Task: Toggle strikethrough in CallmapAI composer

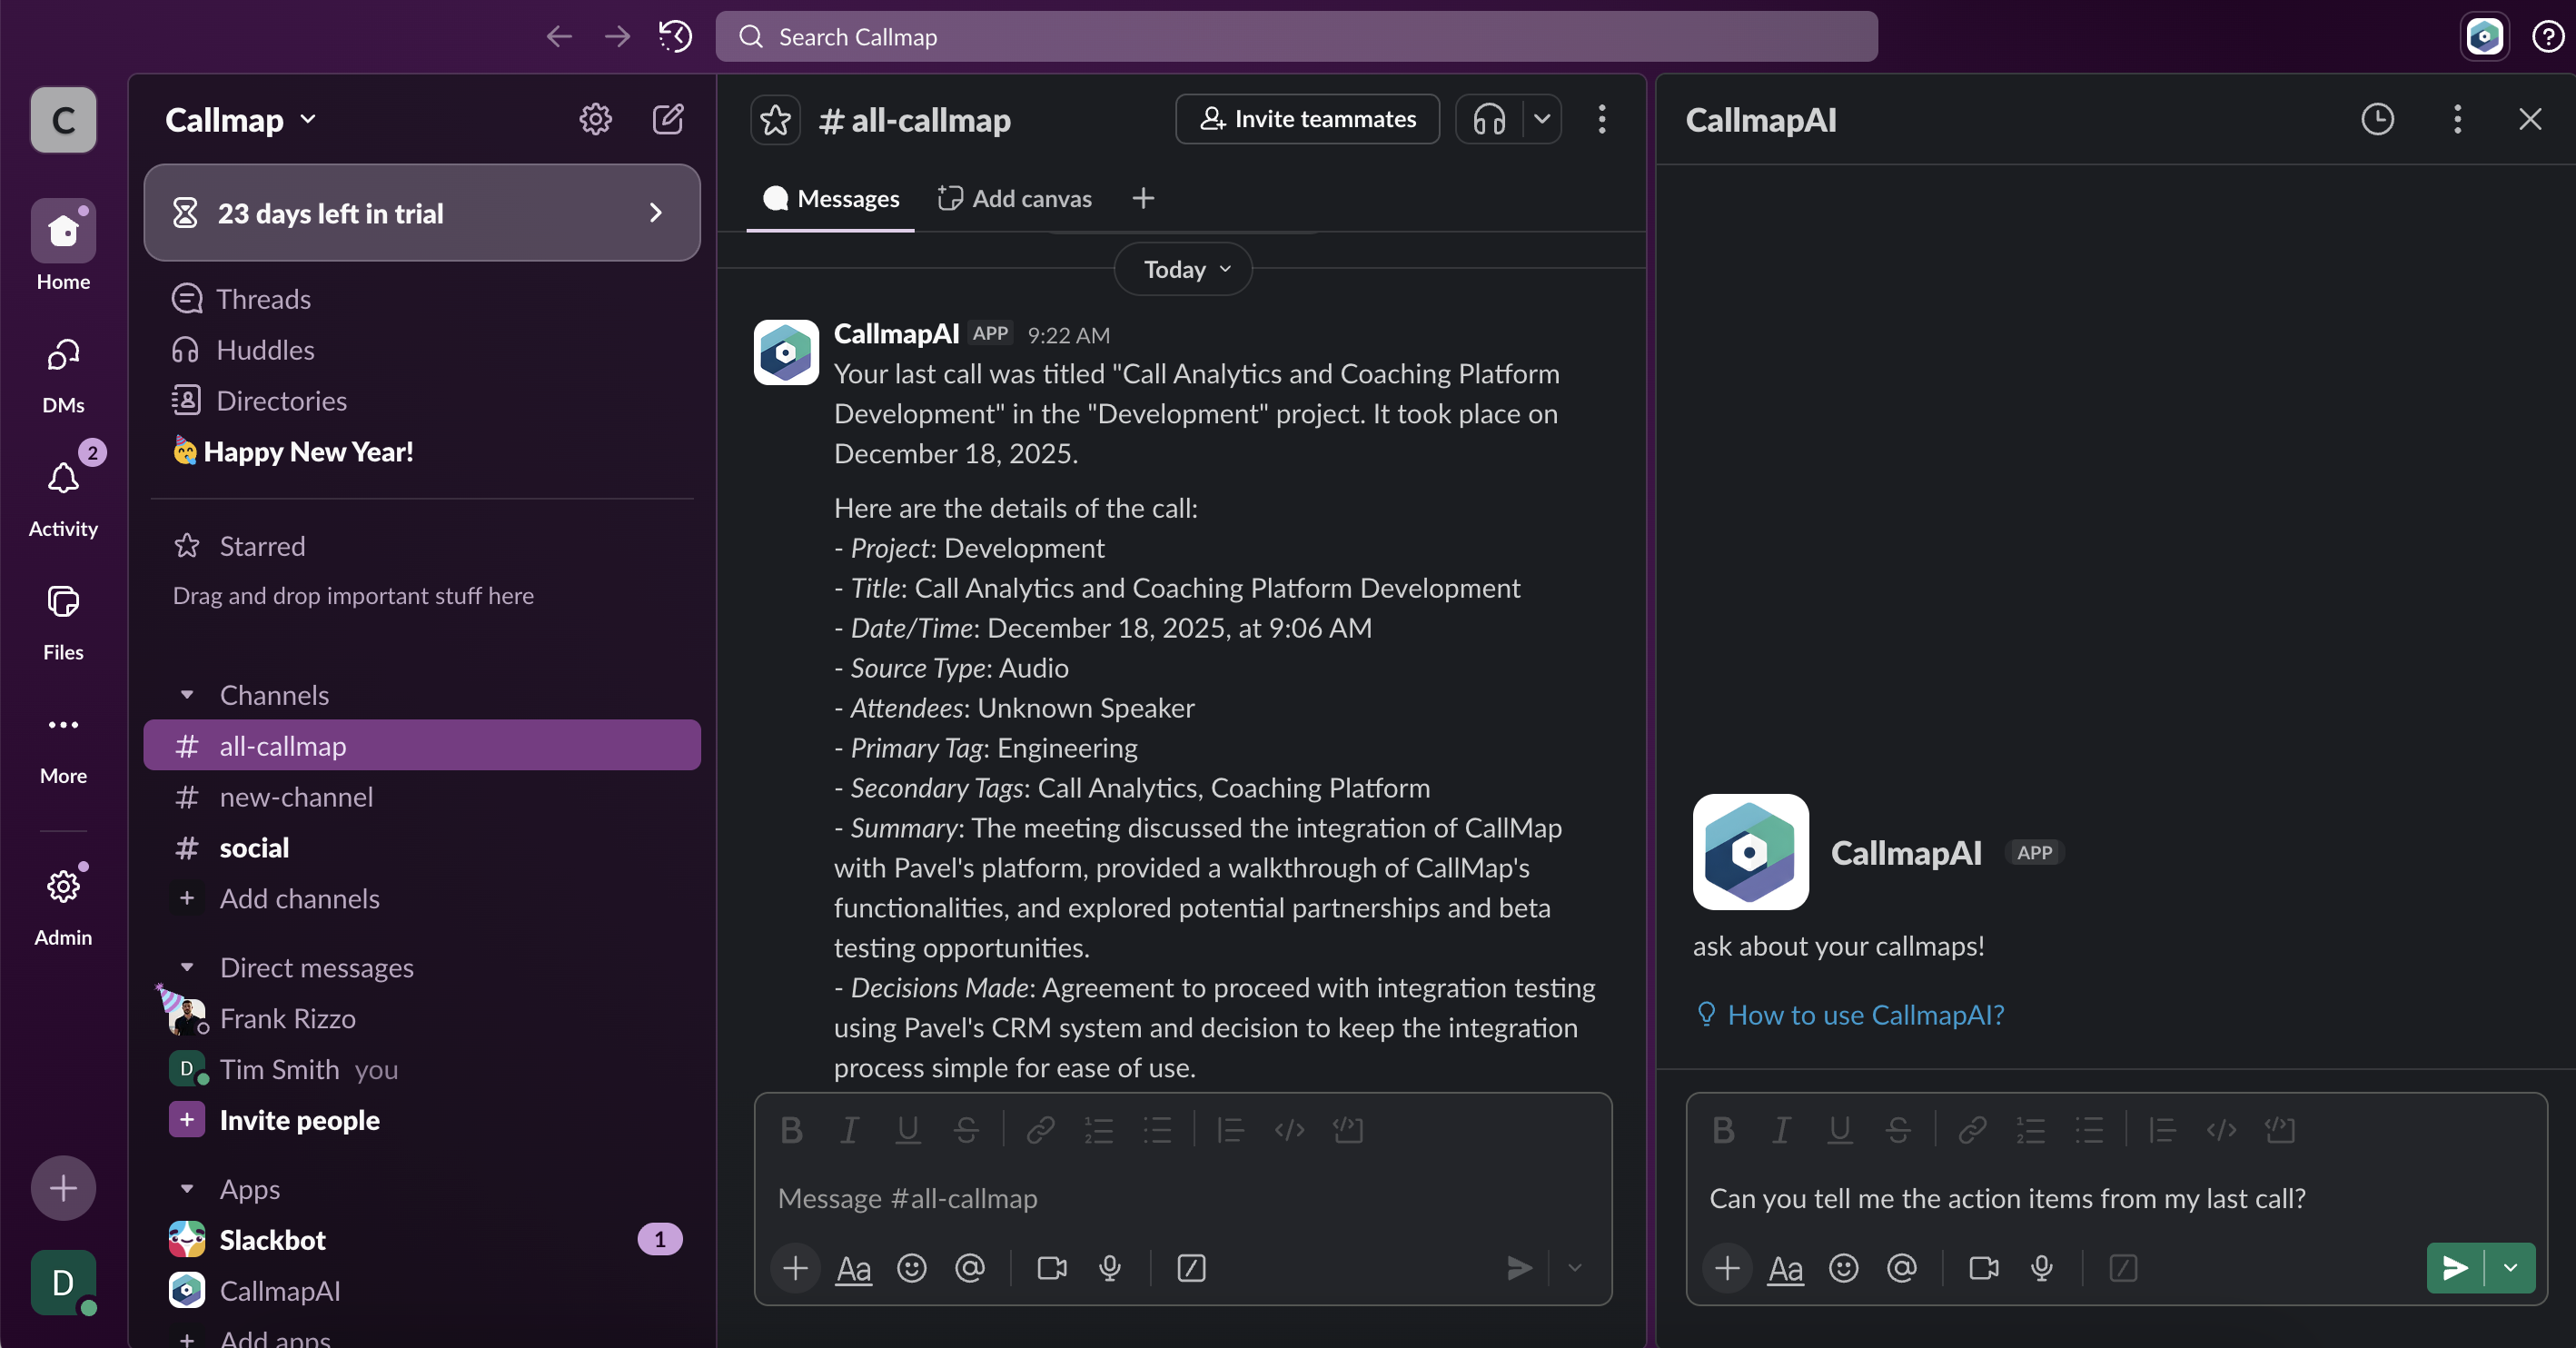Action: coord(1897,1130)
